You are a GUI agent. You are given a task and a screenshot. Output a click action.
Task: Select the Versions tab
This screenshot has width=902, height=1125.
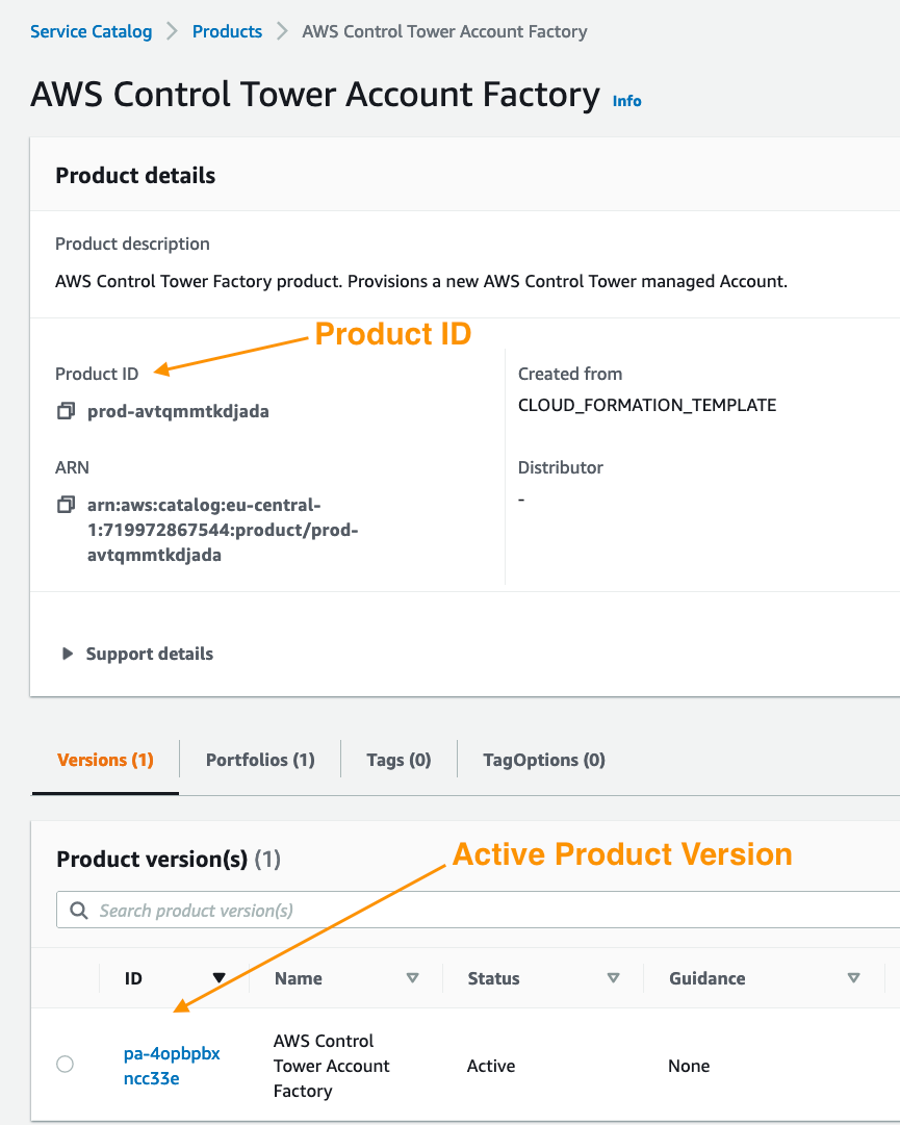click(x=105, y=759)
